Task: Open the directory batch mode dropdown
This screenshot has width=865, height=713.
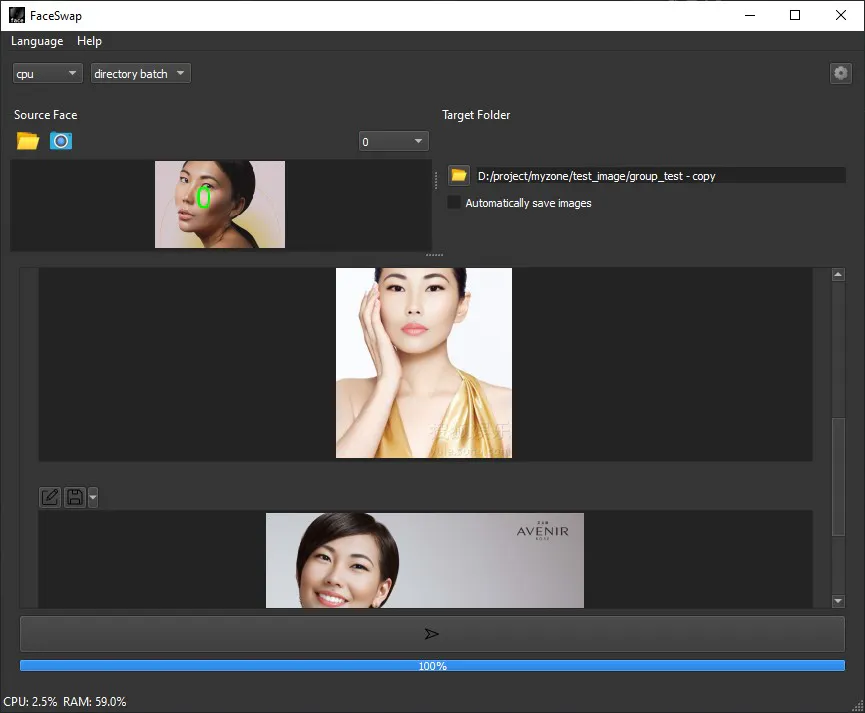Action: (141, 73)
